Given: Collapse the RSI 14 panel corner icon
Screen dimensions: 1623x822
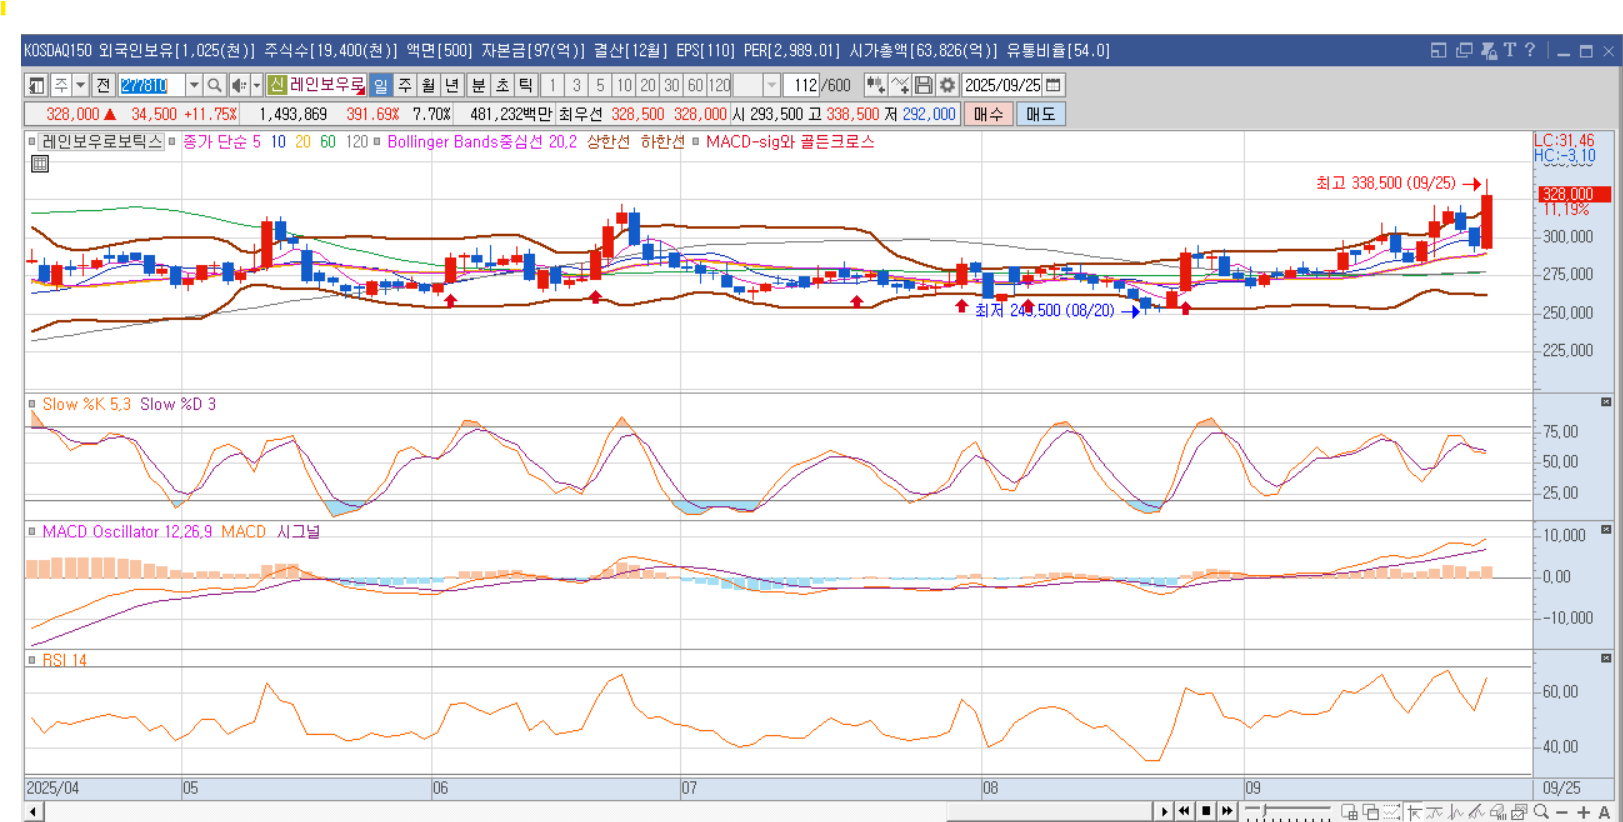Looking at the screenshot, I should [1606, 658].
